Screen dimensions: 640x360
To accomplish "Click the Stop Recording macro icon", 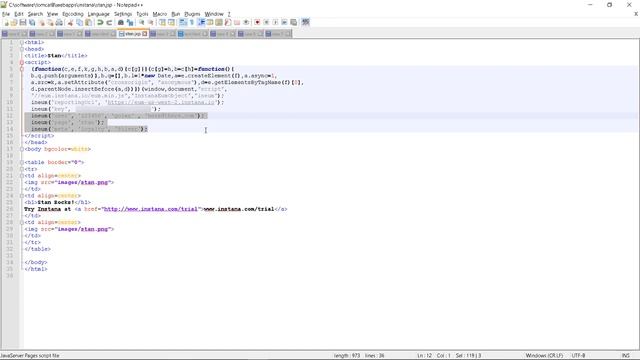I will pyautogui.click(x=266, y=22).
